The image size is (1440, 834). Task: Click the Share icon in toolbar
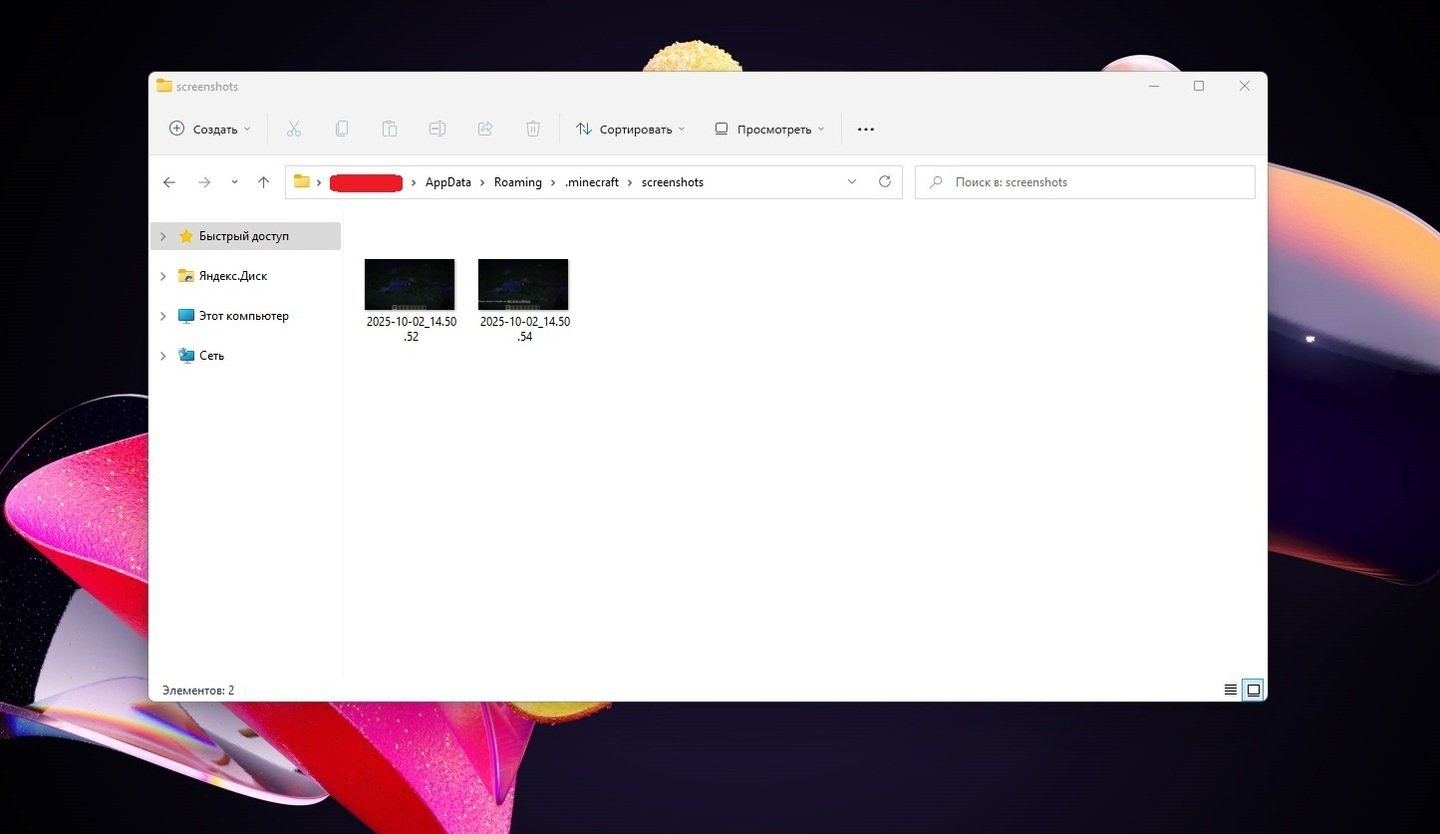(x=485, y=129)
